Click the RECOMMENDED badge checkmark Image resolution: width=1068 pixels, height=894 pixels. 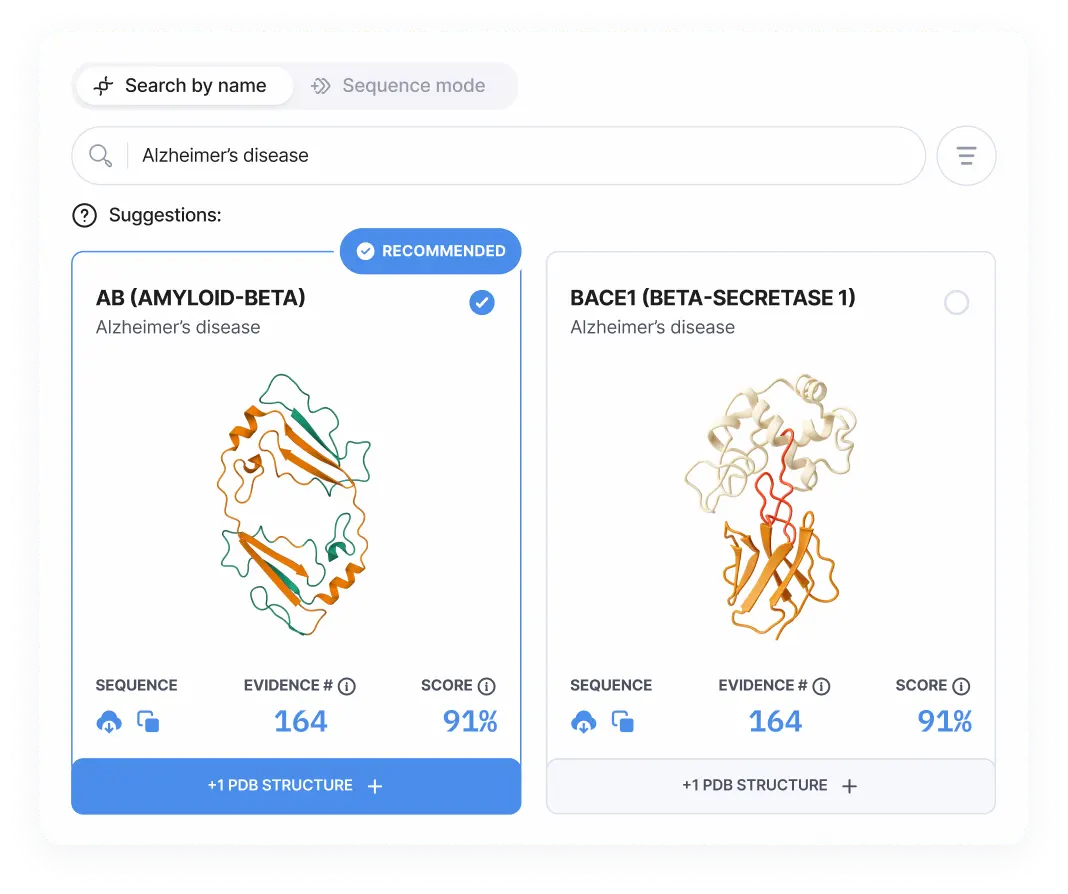click(x=366, y=251)
